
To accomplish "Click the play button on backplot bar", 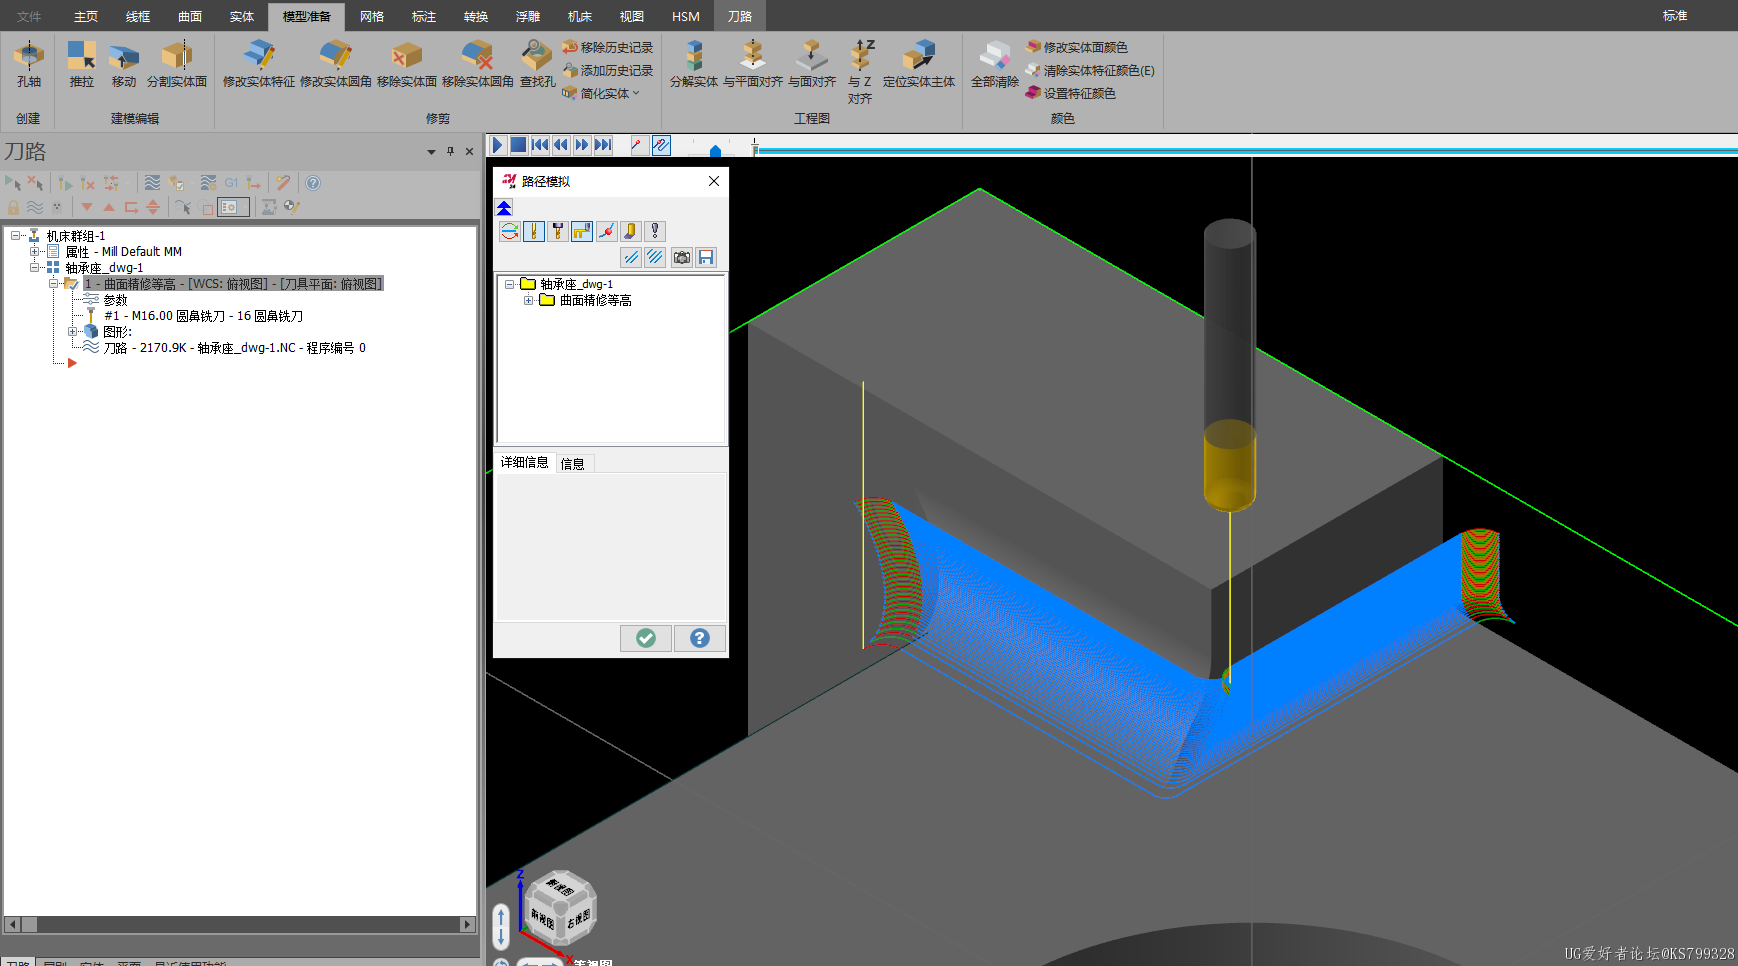I will pyautogui.click(x=497, y=145).
